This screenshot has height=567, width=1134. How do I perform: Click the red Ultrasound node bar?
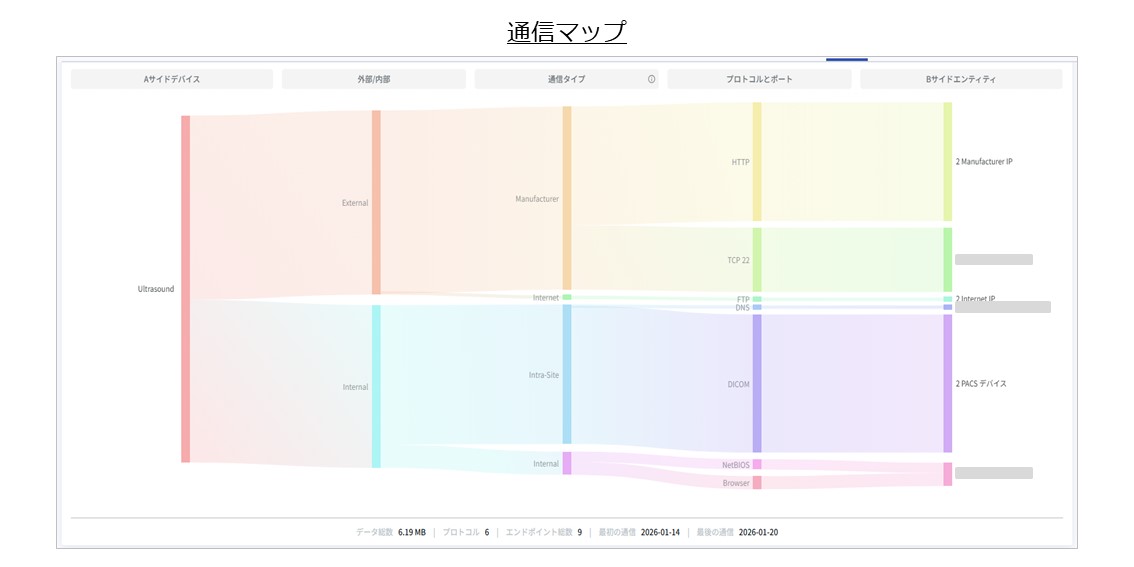(x=185, y=289)
